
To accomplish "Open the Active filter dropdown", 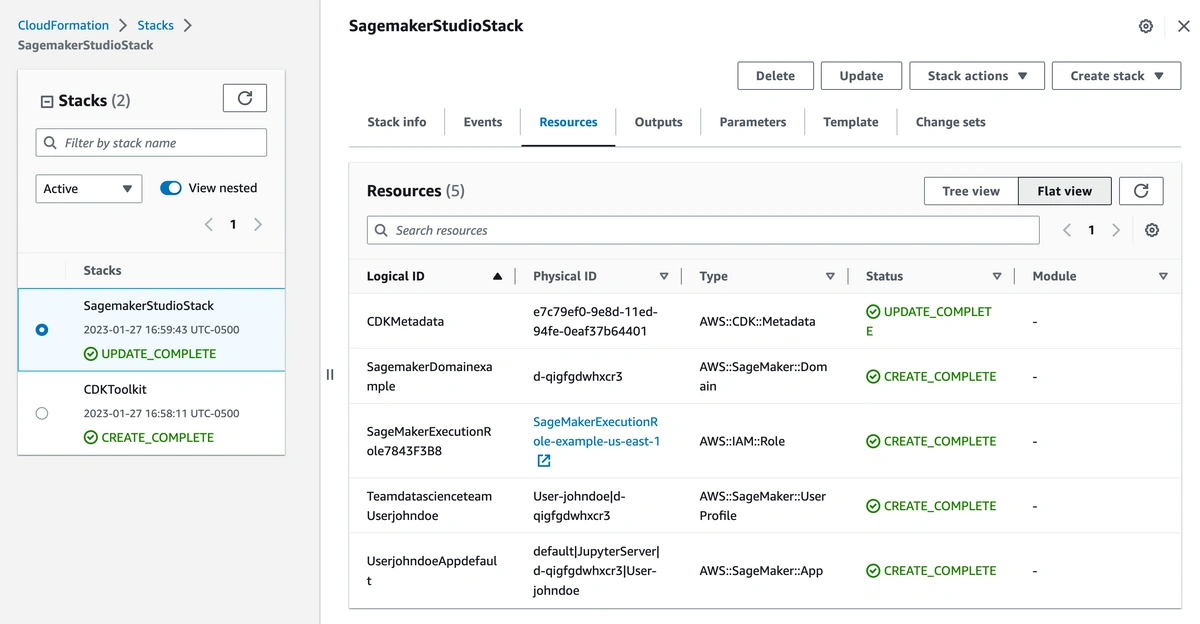I will tap(89, 188).
